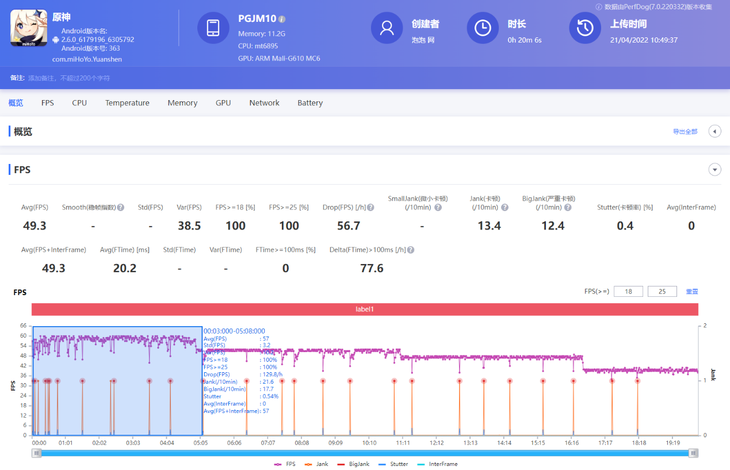The image size is (730, 470).
Task: Click the duration clock icon
Action: coord(482,29)
